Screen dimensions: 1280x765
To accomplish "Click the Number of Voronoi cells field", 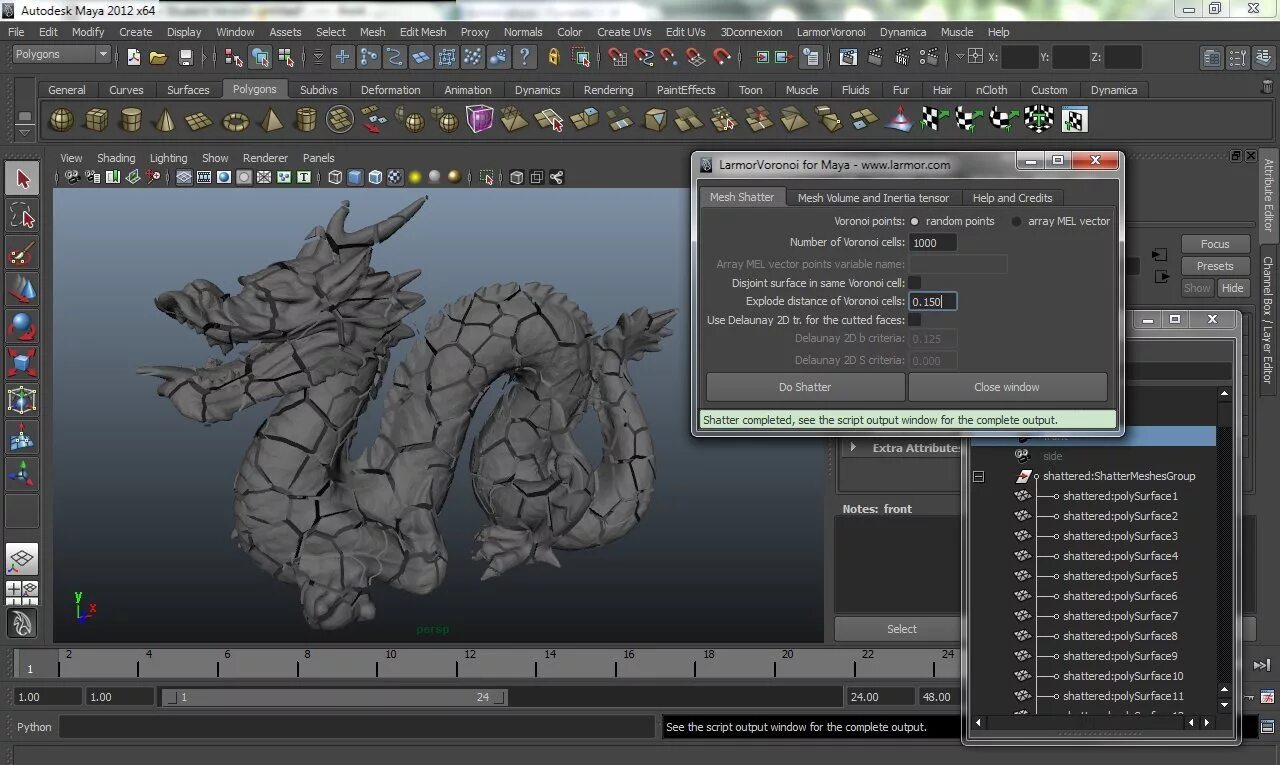I will coord(932,242).
